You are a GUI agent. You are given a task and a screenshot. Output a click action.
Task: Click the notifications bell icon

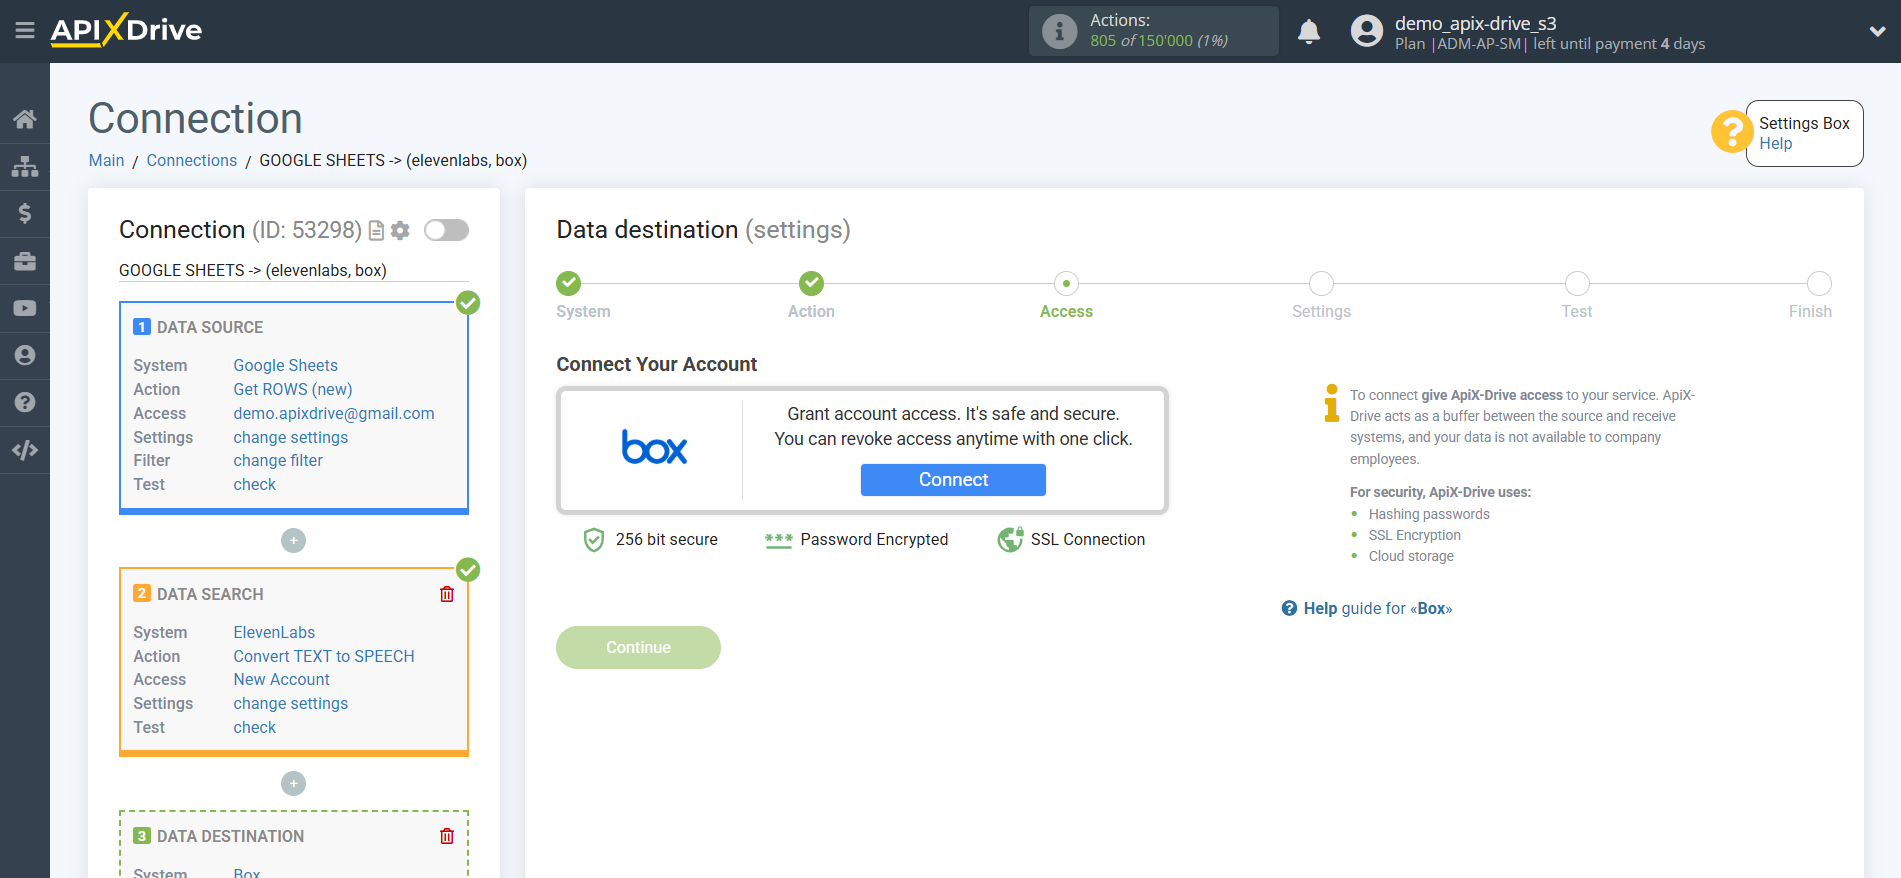(1309, 32)
